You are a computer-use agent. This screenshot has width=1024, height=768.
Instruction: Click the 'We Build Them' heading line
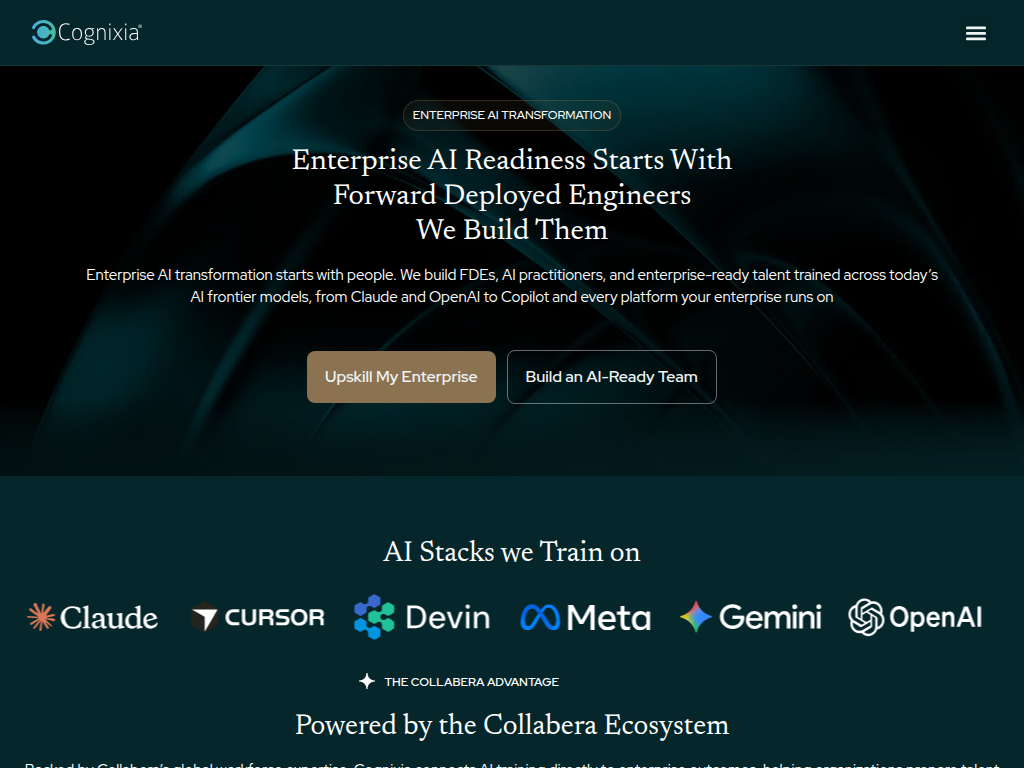pos(511,230)
